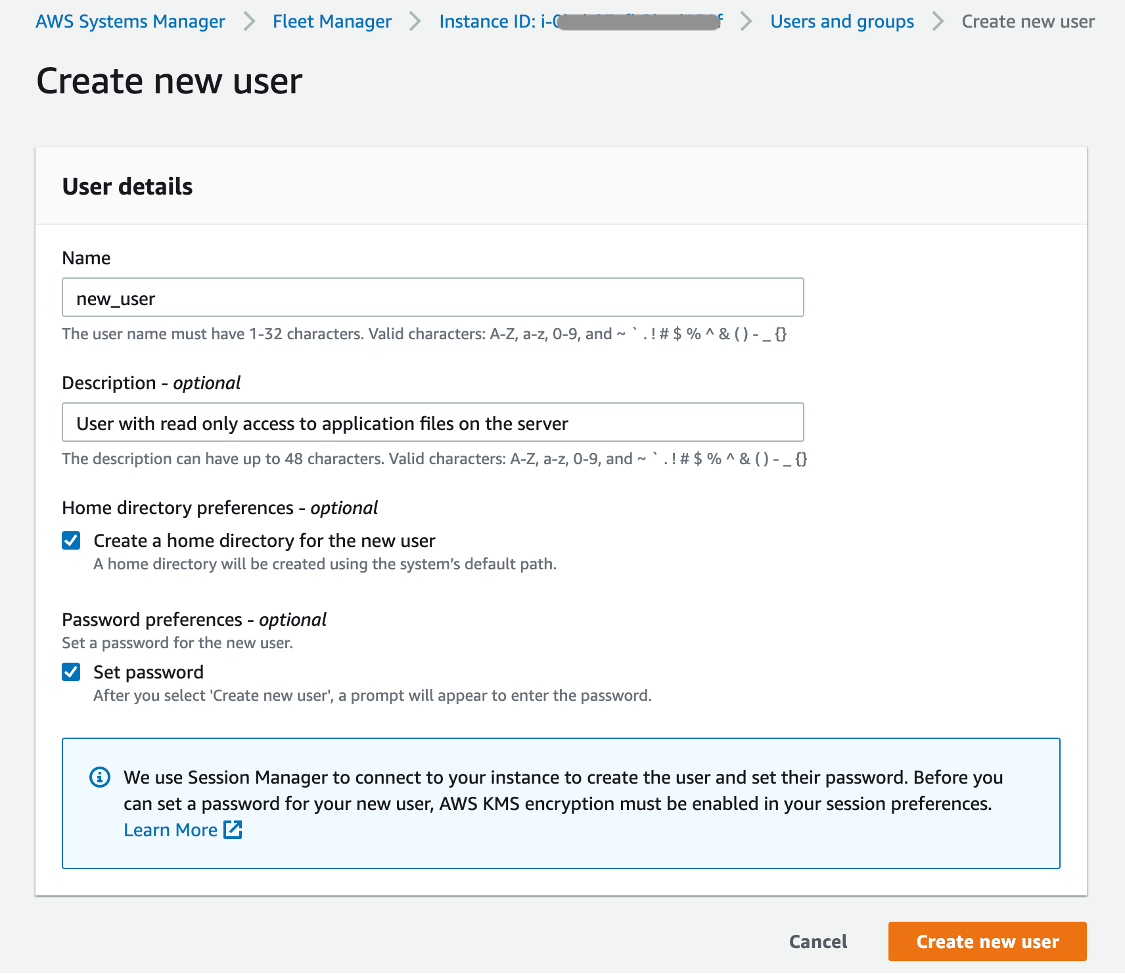The height and width of the screenshot is (974, 1125).
Task: Click the chevron after Fleet Manager breadcrumb
Action: 413,21
